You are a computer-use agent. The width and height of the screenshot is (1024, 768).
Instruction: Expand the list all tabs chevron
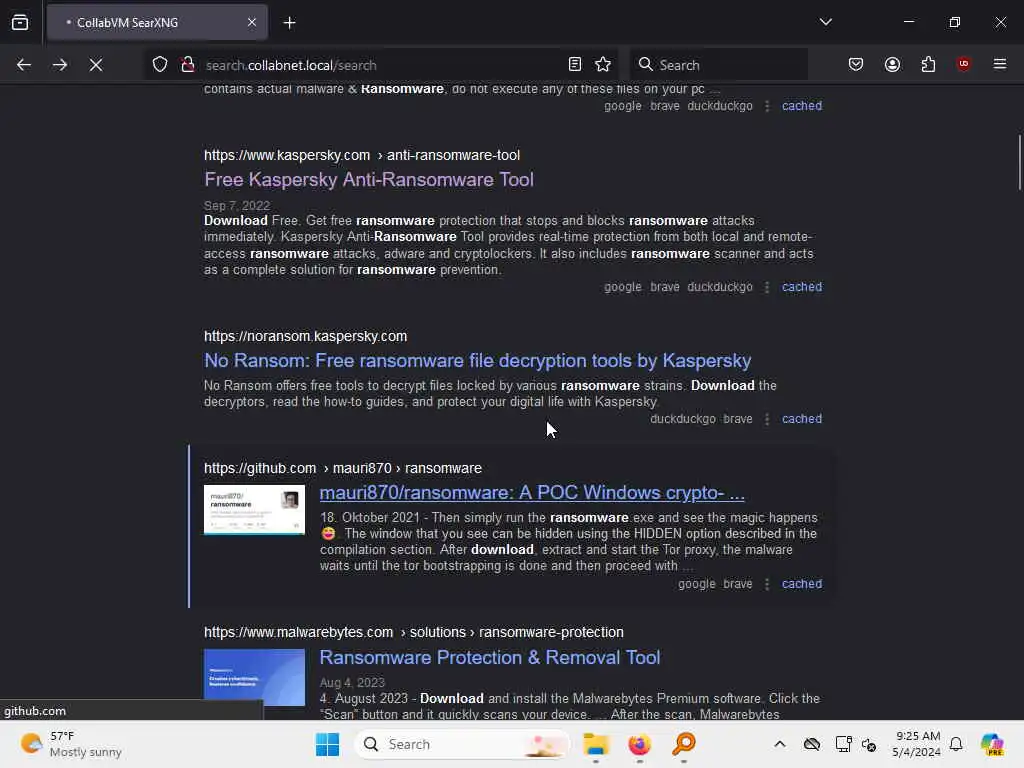point(825,22)
